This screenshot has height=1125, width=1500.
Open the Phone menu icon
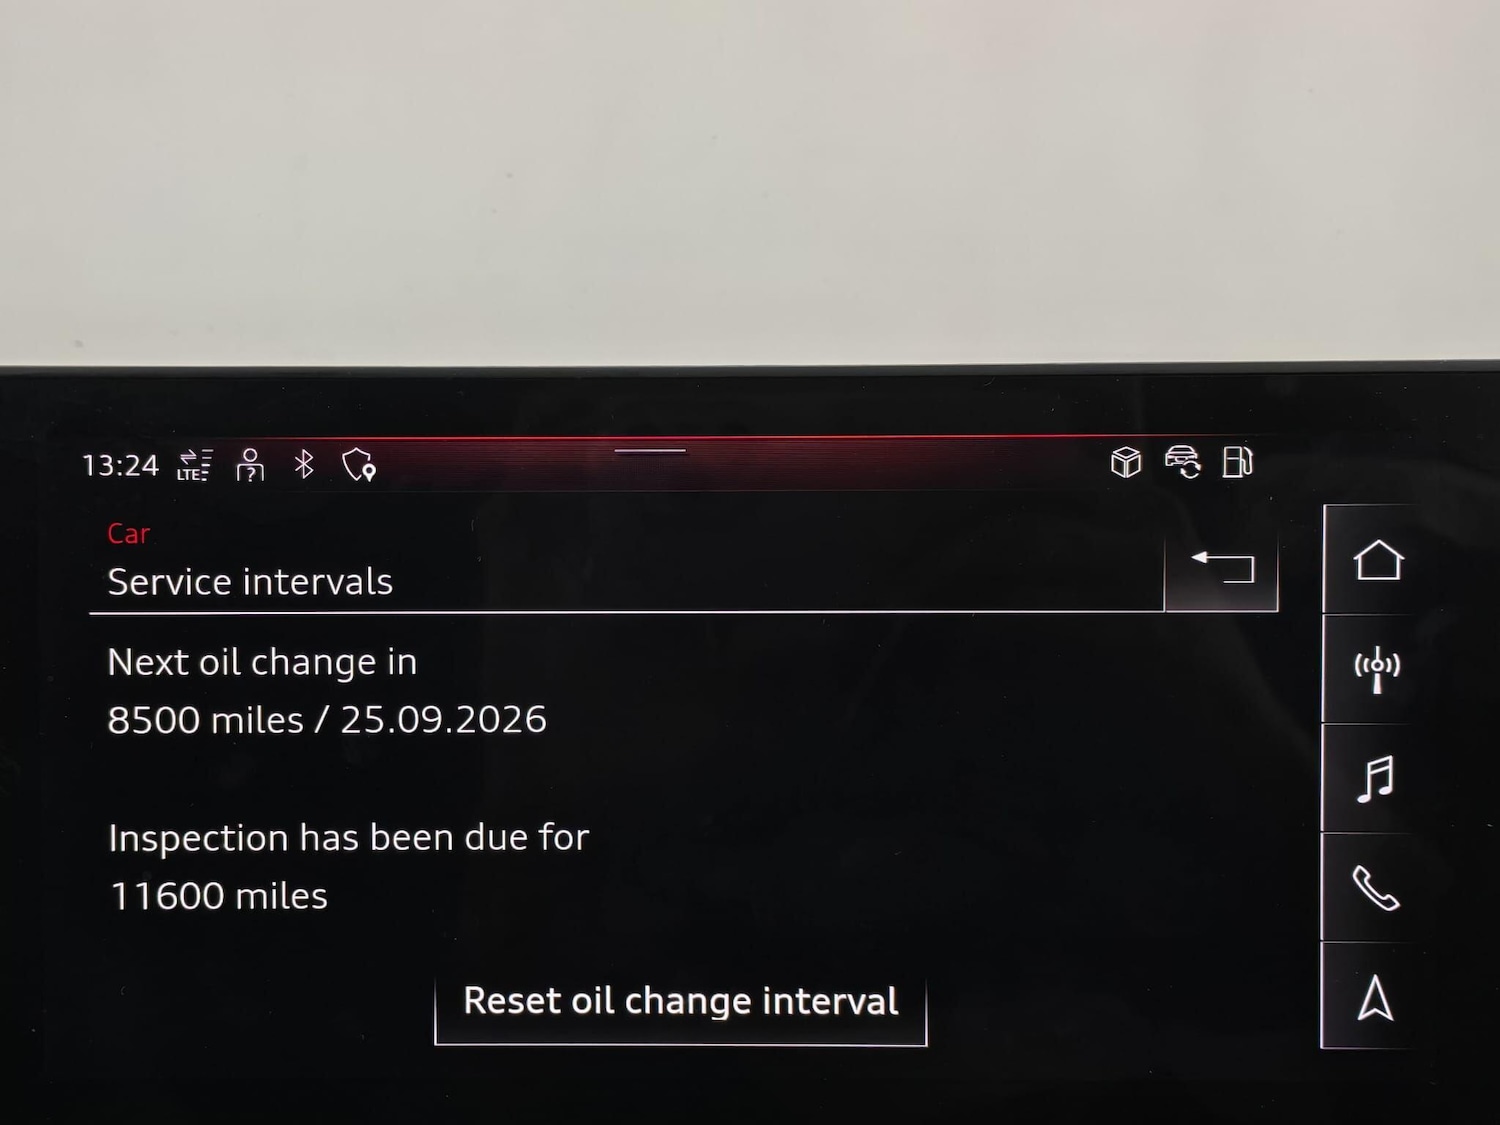pos(1376,888)
